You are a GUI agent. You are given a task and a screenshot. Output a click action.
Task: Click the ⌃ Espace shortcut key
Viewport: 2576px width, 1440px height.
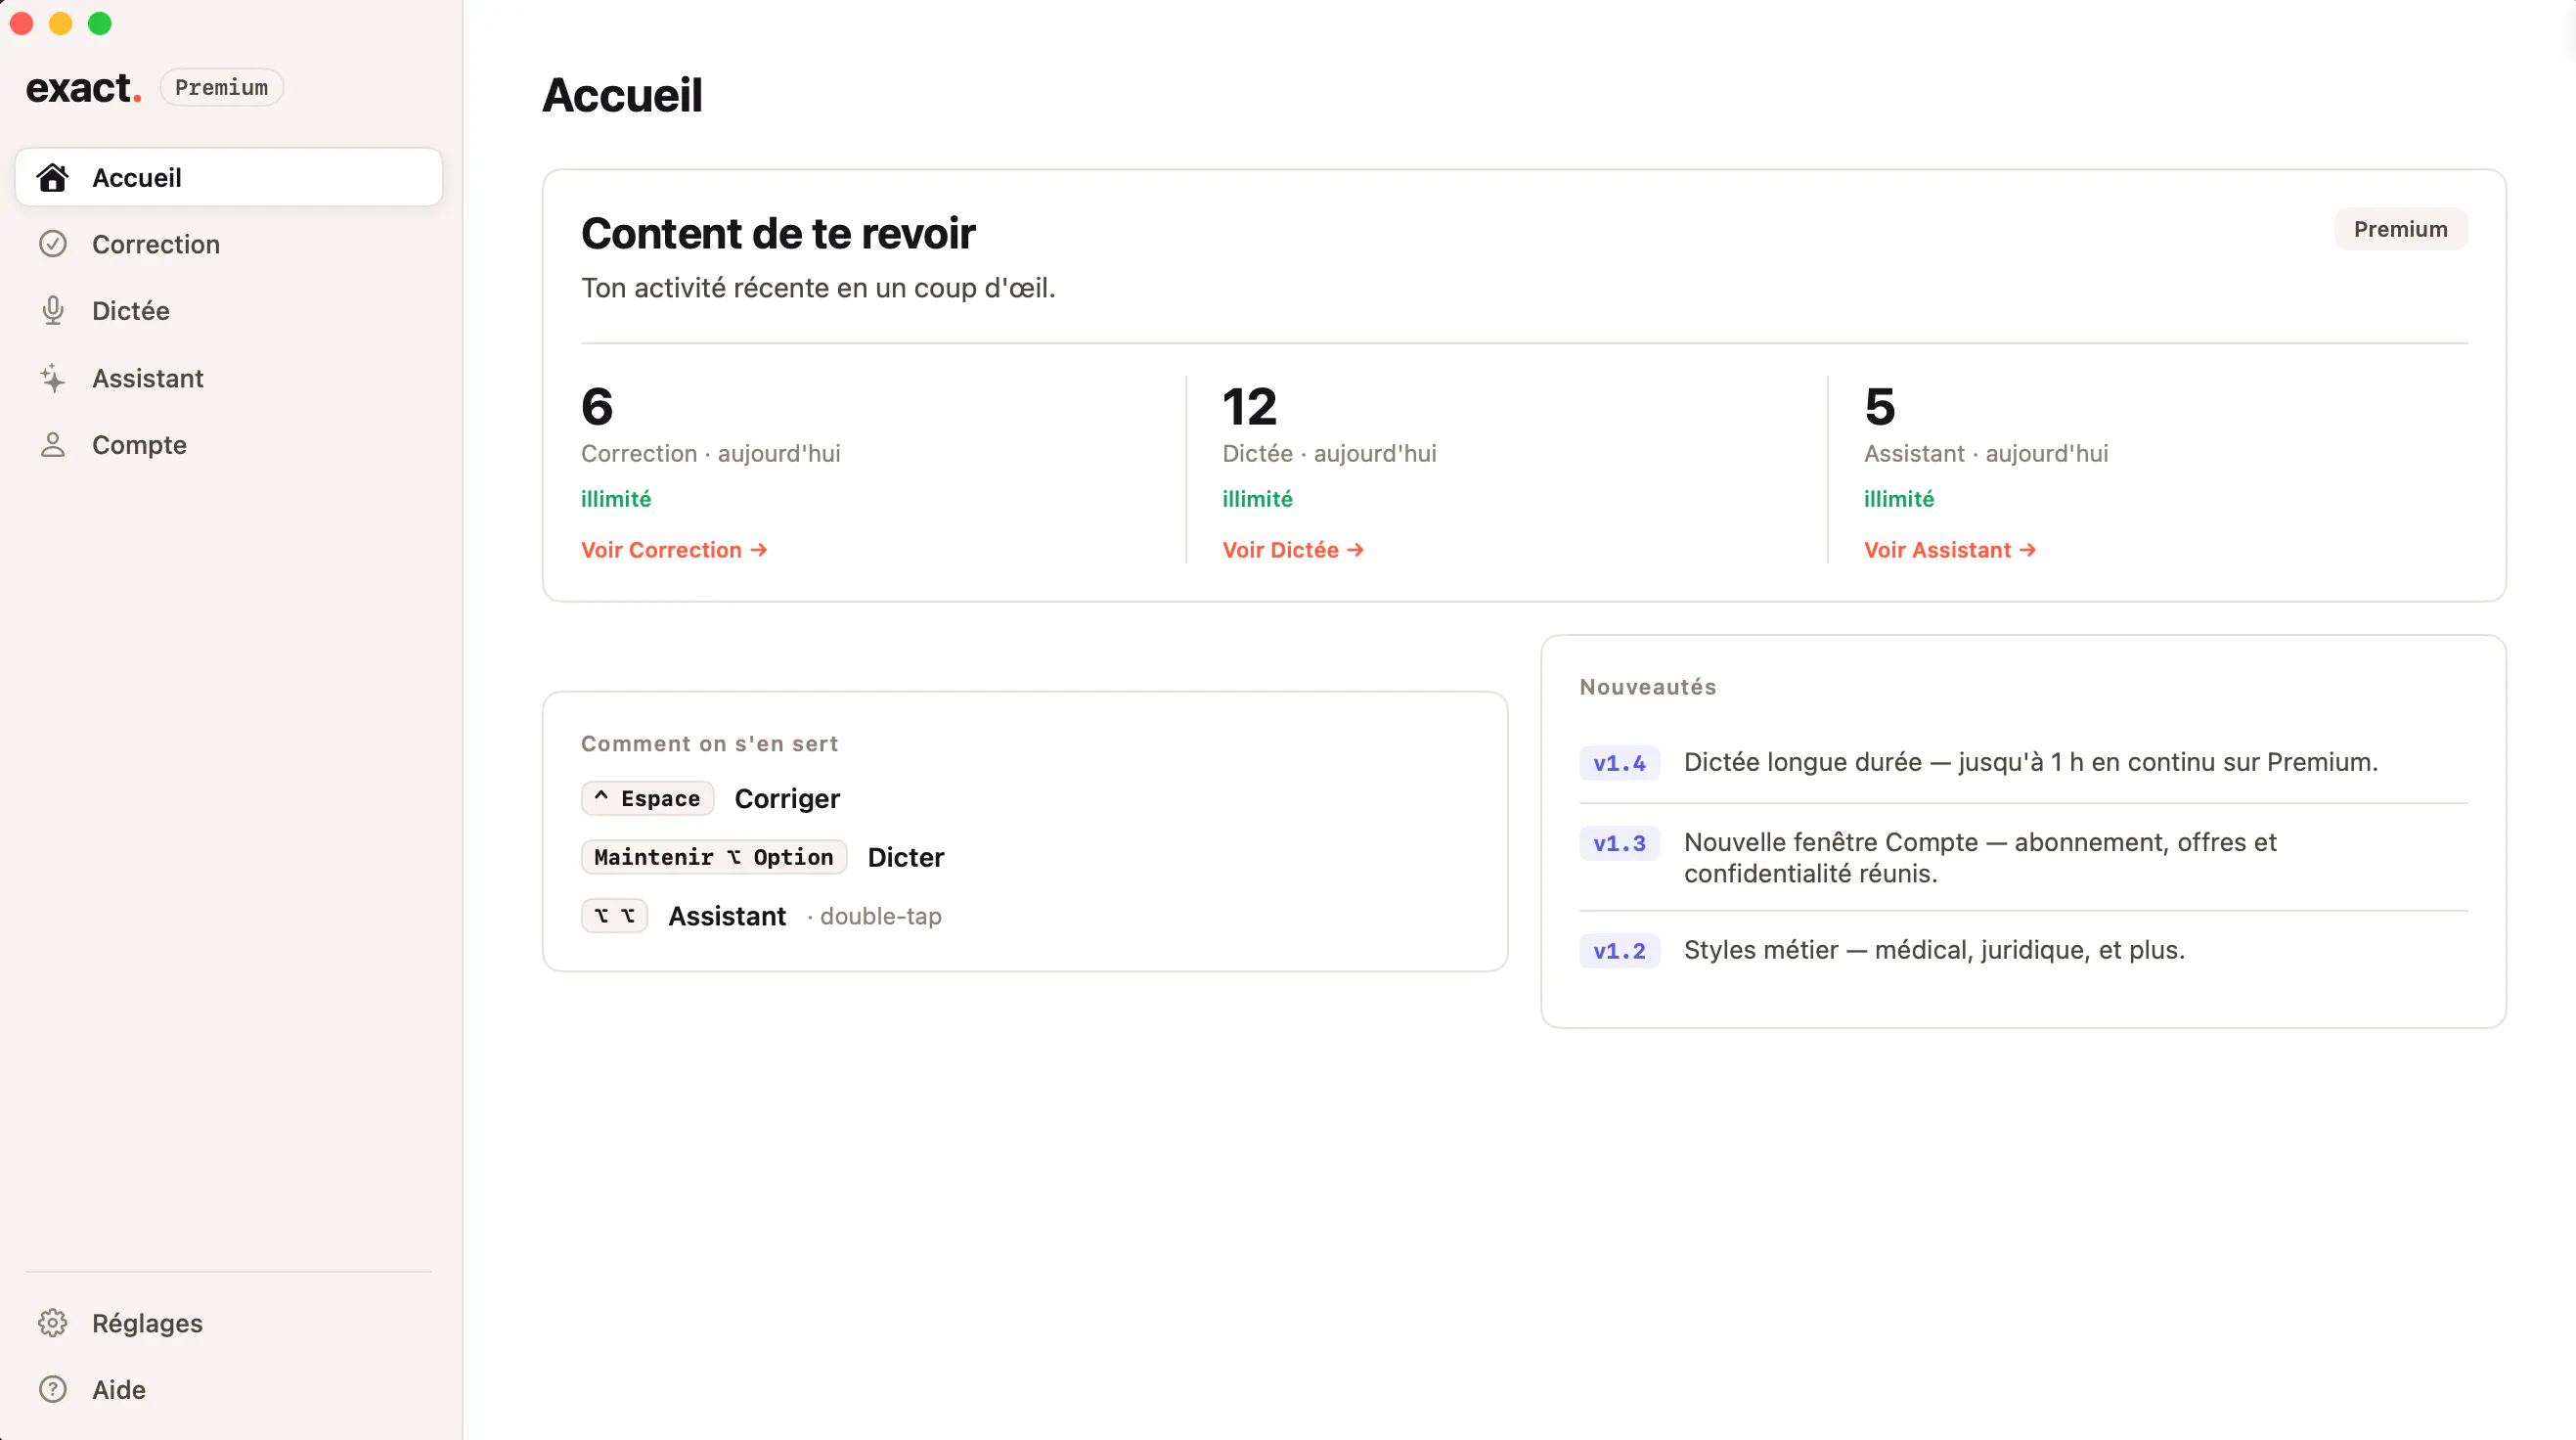pos(647,798)
